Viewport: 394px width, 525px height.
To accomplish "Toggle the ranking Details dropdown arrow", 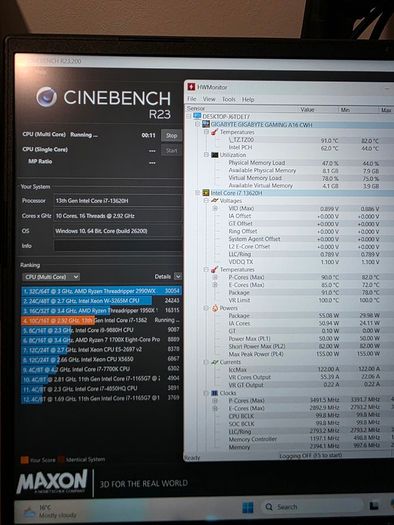I will pos(178,277).
